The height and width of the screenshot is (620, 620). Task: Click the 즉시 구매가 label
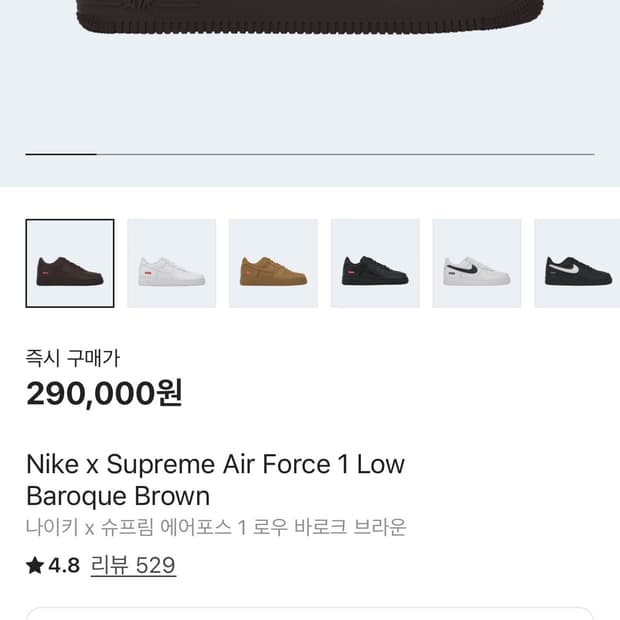click(73, 358)
